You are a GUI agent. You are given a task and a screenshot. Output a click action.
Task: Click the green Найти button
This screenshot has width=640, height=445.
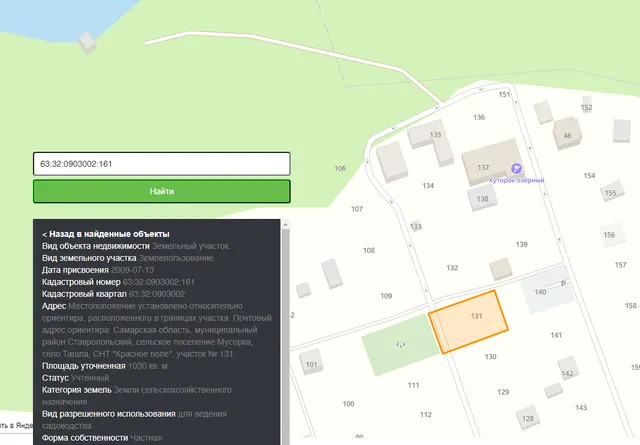click(162, 191)
